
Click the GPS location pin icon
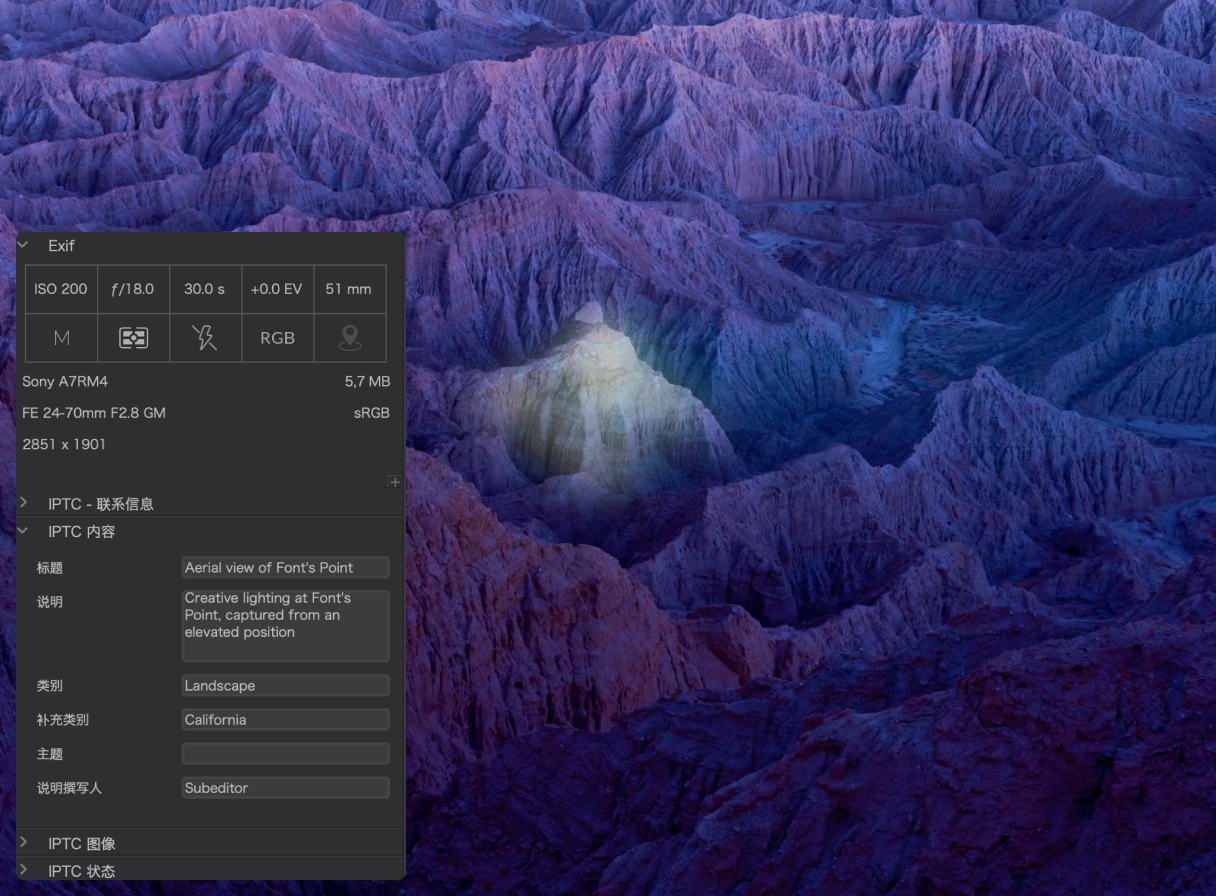coord(349,337)
